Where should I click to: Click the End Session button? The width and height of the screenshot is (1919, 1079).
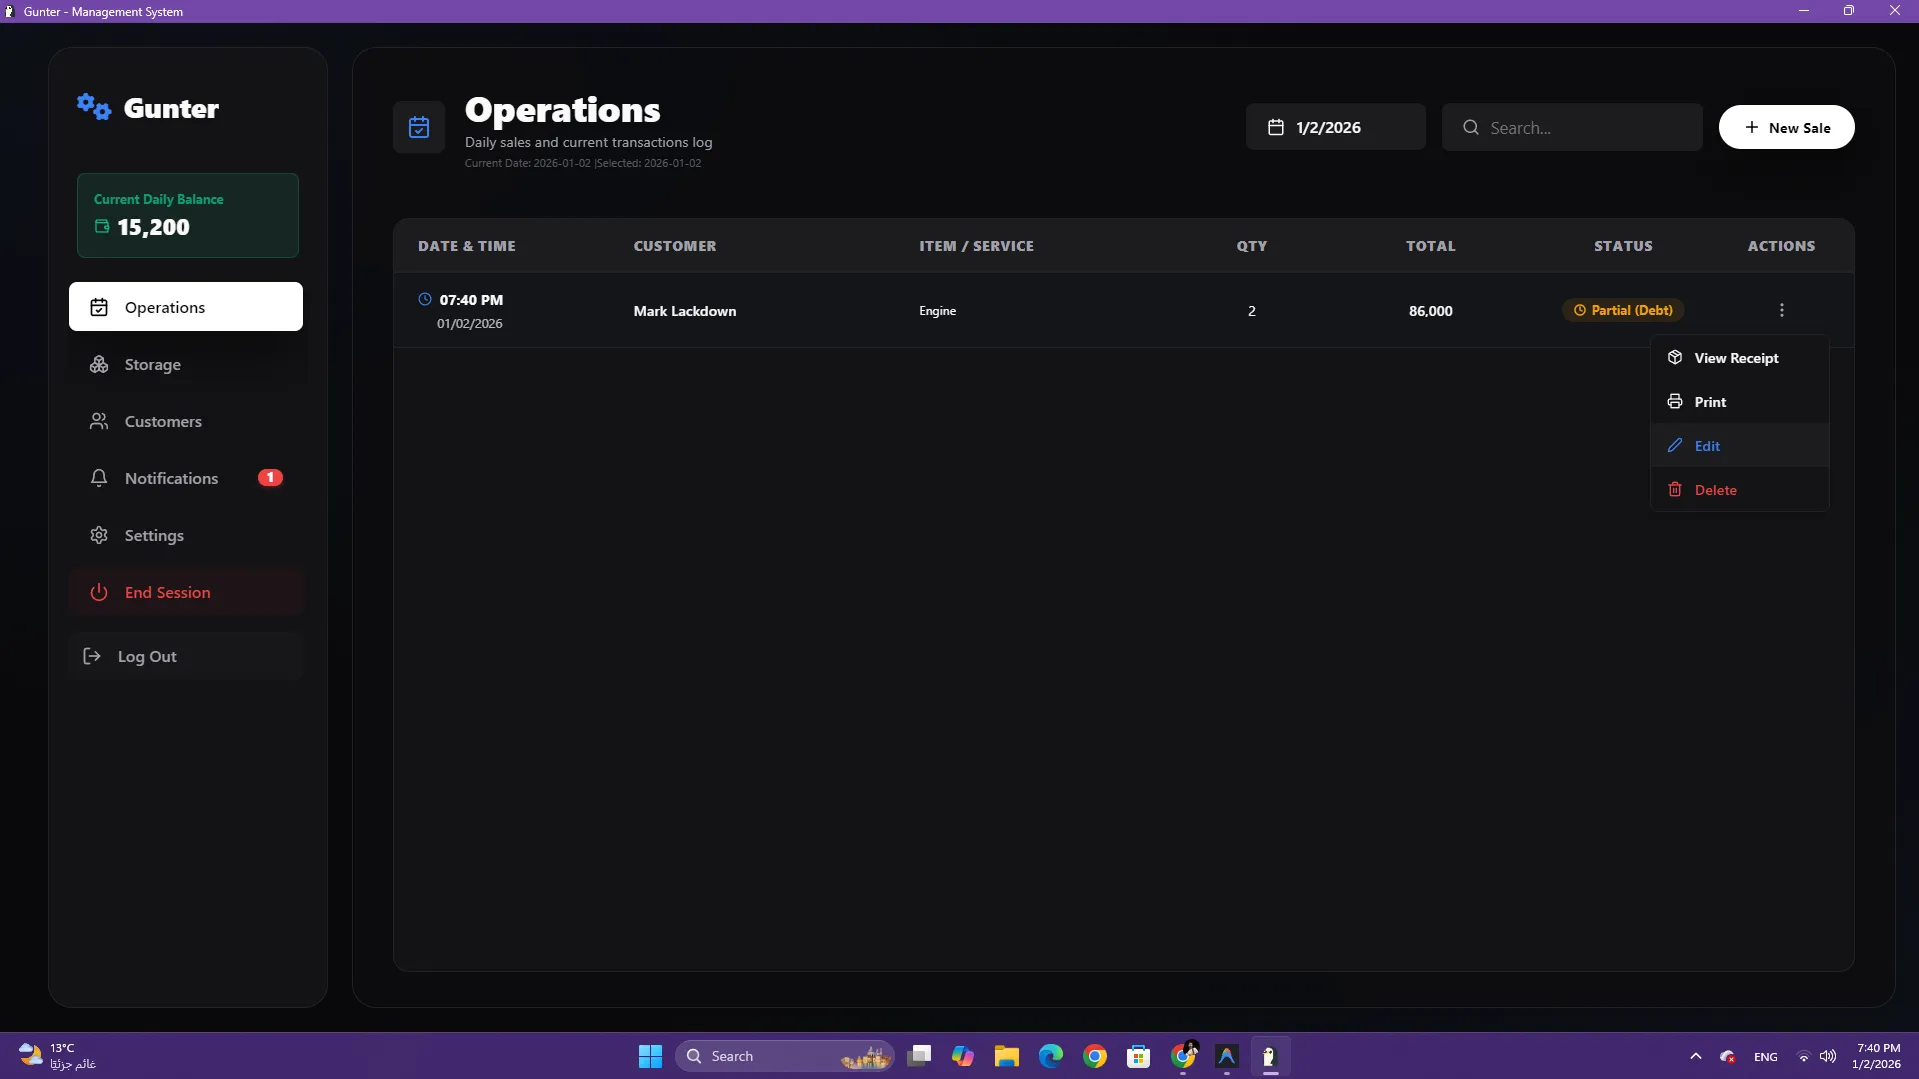tap(186, 592)
